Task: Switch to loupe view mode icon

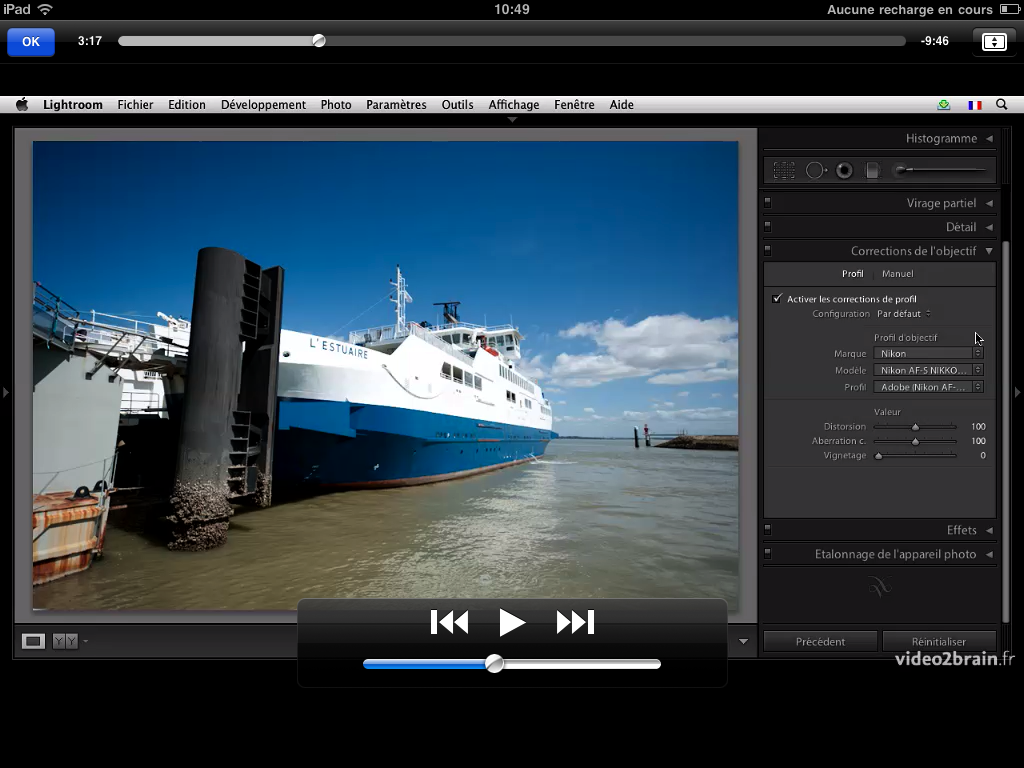Action: coord(33,641)
